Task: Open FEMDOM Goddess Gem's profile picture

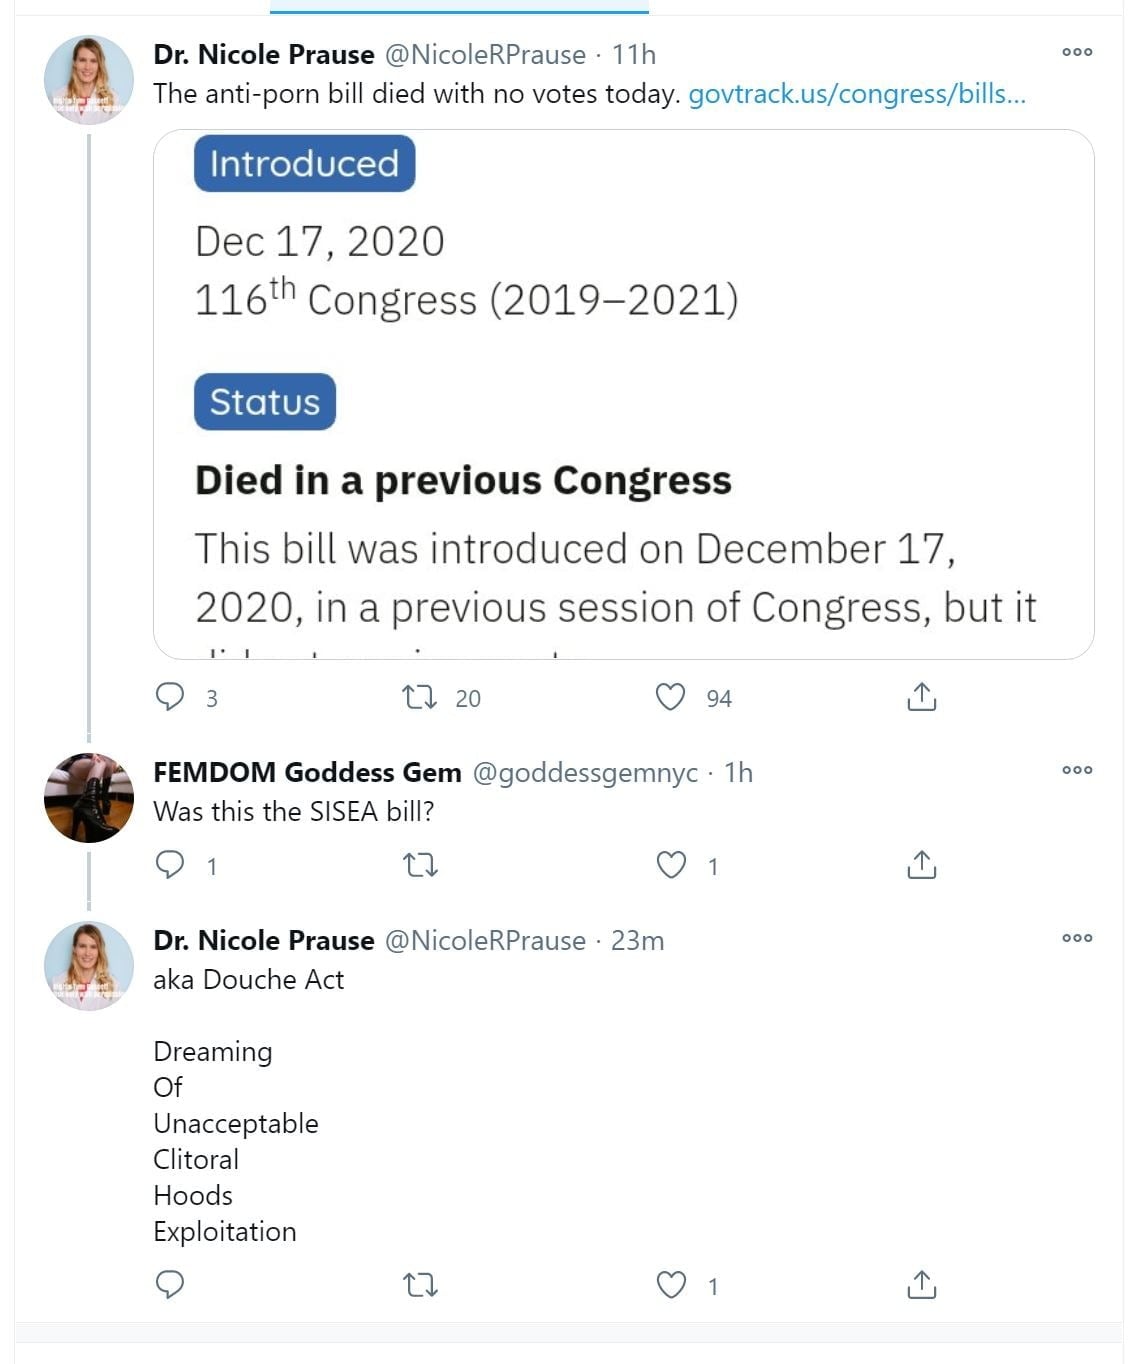Action: (89, 797)
